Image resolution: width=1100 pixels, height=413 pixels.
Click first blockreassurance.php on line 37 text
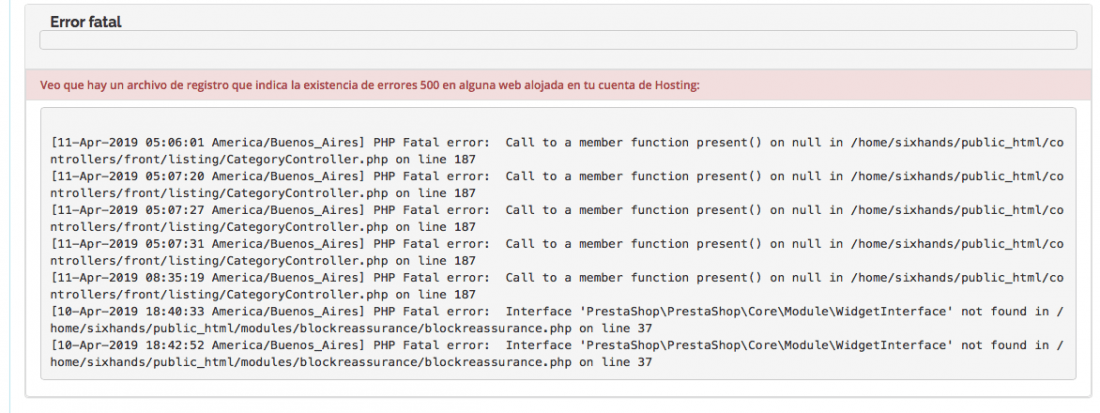coord(536,328)
